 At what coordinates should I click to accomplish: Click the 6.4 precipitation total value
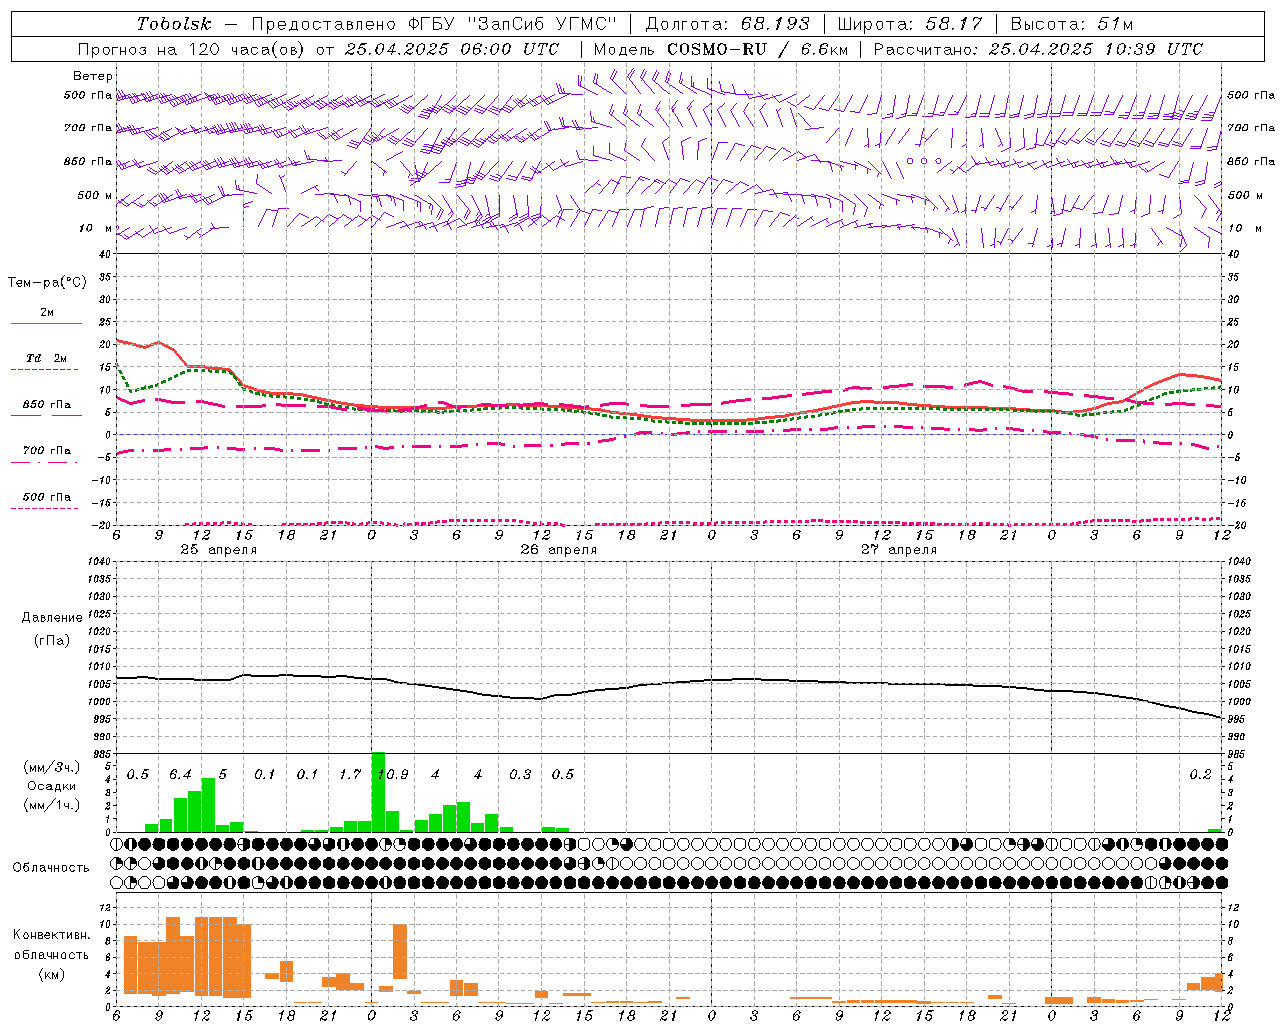click(180, 775)
